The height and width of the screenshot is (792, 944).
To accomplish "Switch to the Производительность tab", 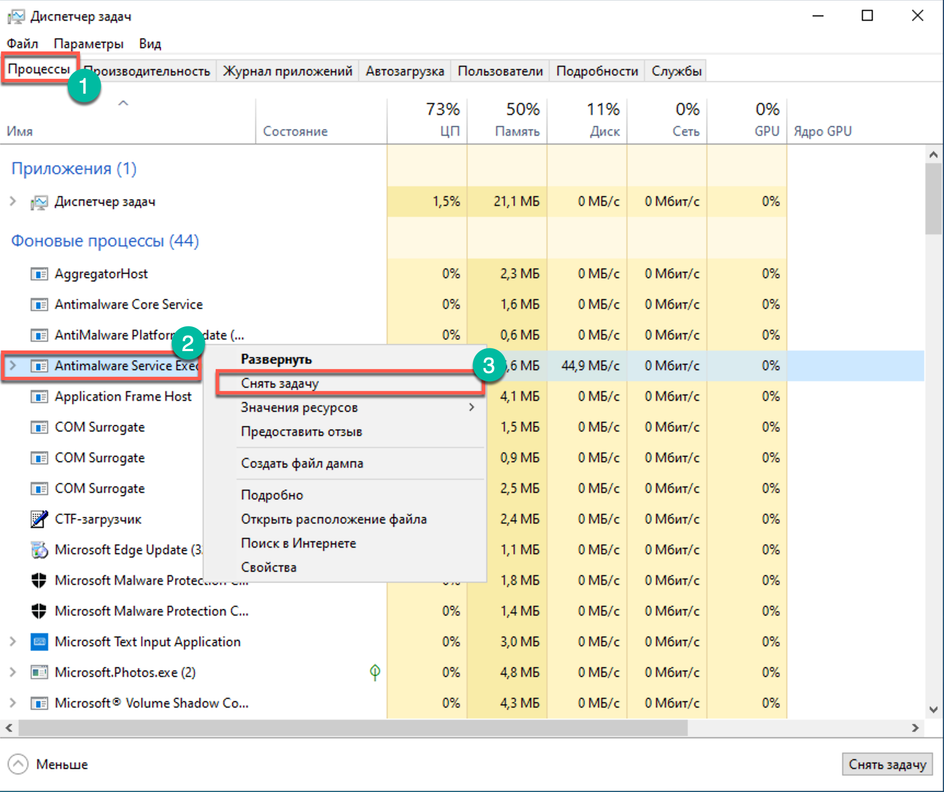I will point(148,71).
